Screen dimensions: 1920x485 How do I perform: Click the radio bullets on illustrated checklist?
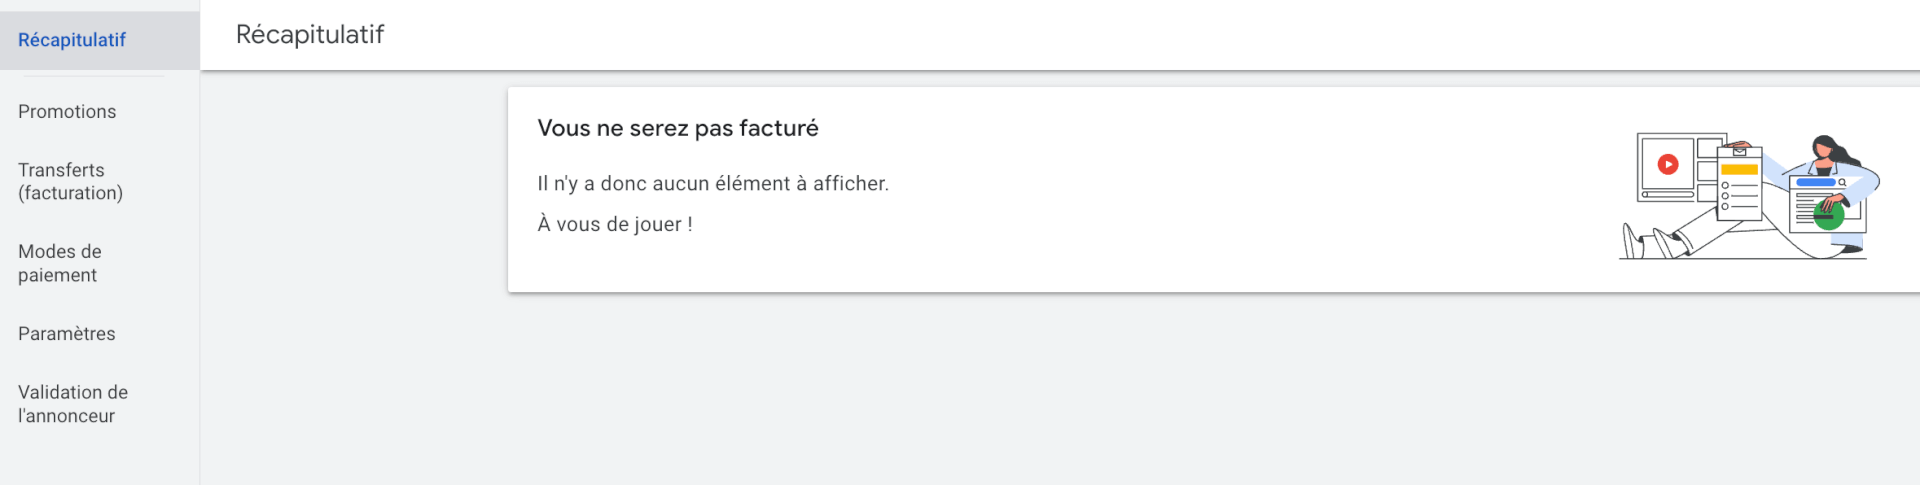1725,196
